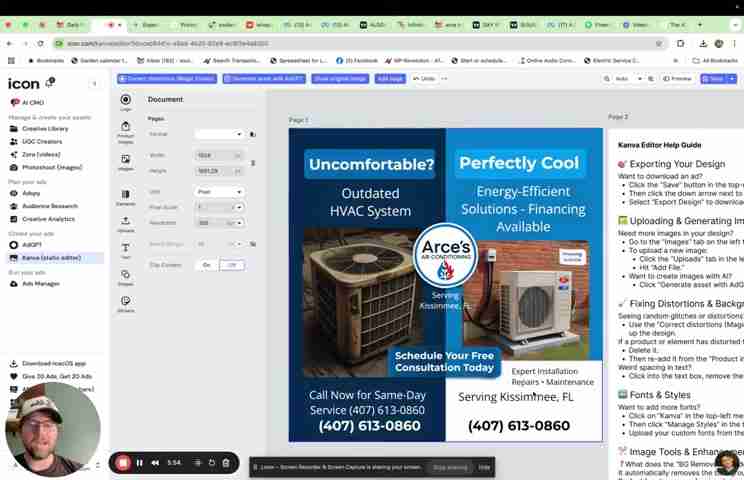This screenshot has height=480, width=744.
Task: Open the Unit dropdown showing Pixel
Action: tap(219, 192)
